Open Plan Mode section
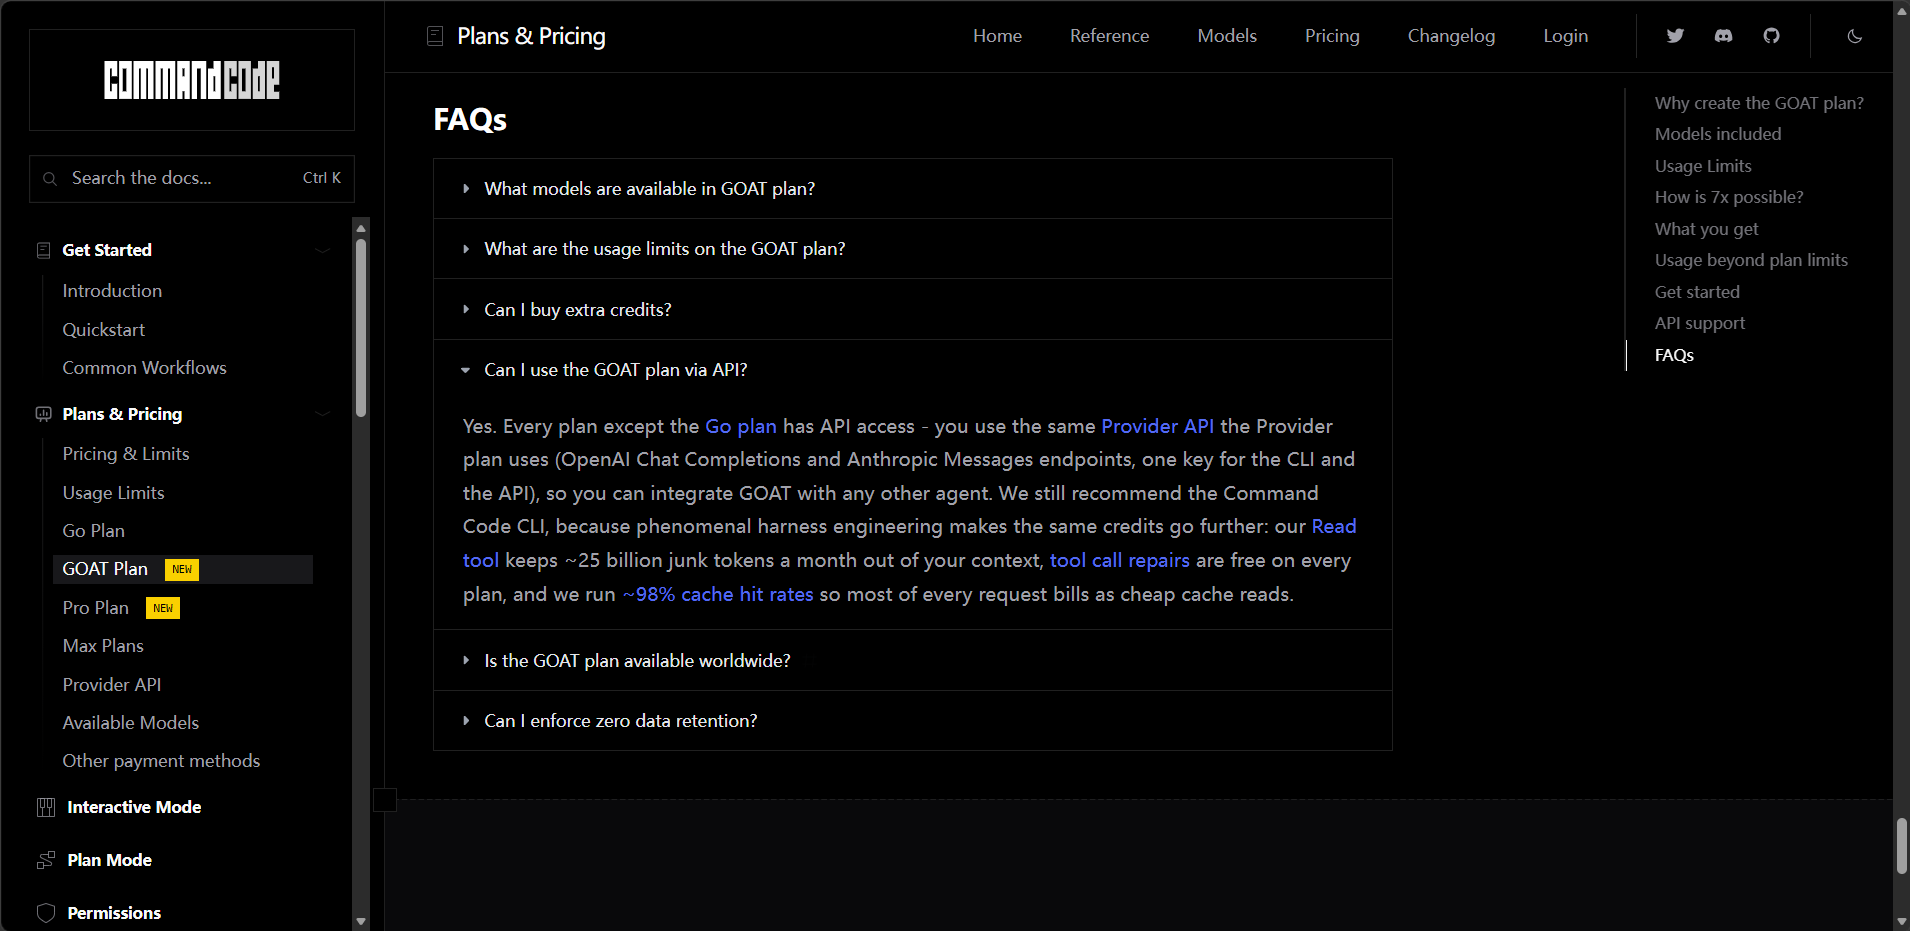 tap(109, 860)
